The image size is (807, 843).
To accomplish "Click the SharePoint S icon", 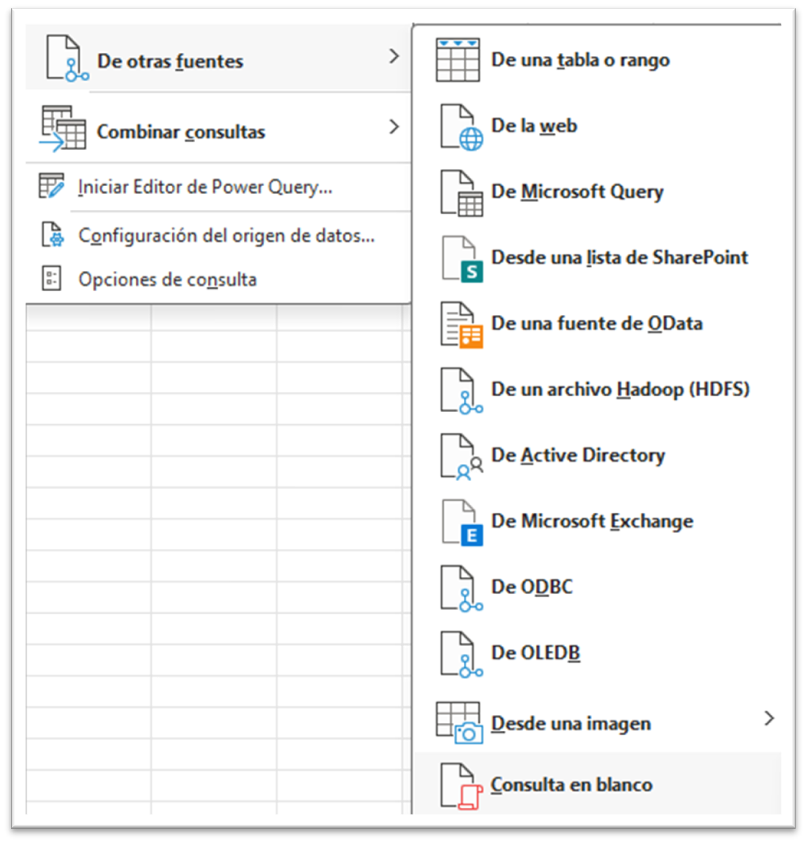I will [461, 259].
